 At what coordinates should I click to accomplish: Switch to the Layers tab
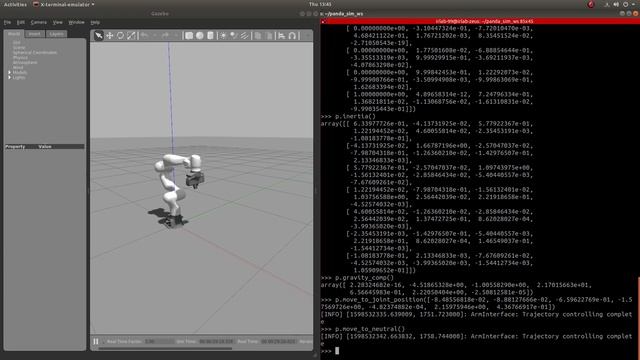(56, 34)
